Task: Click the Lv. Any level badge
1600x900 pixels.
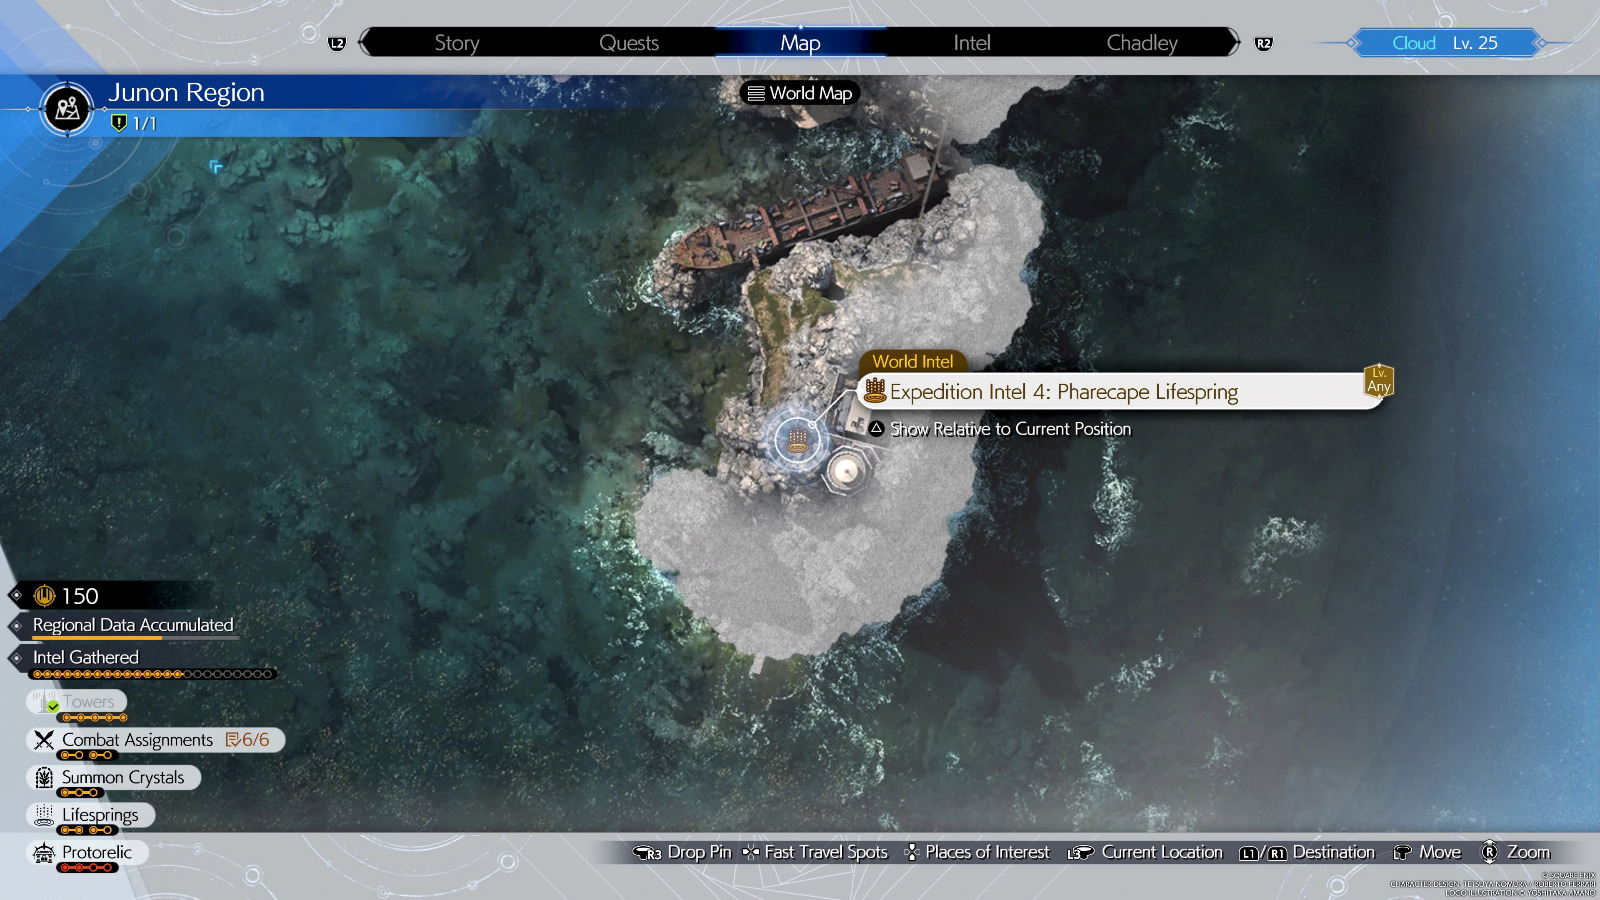Action: [x=1379, y=380]
